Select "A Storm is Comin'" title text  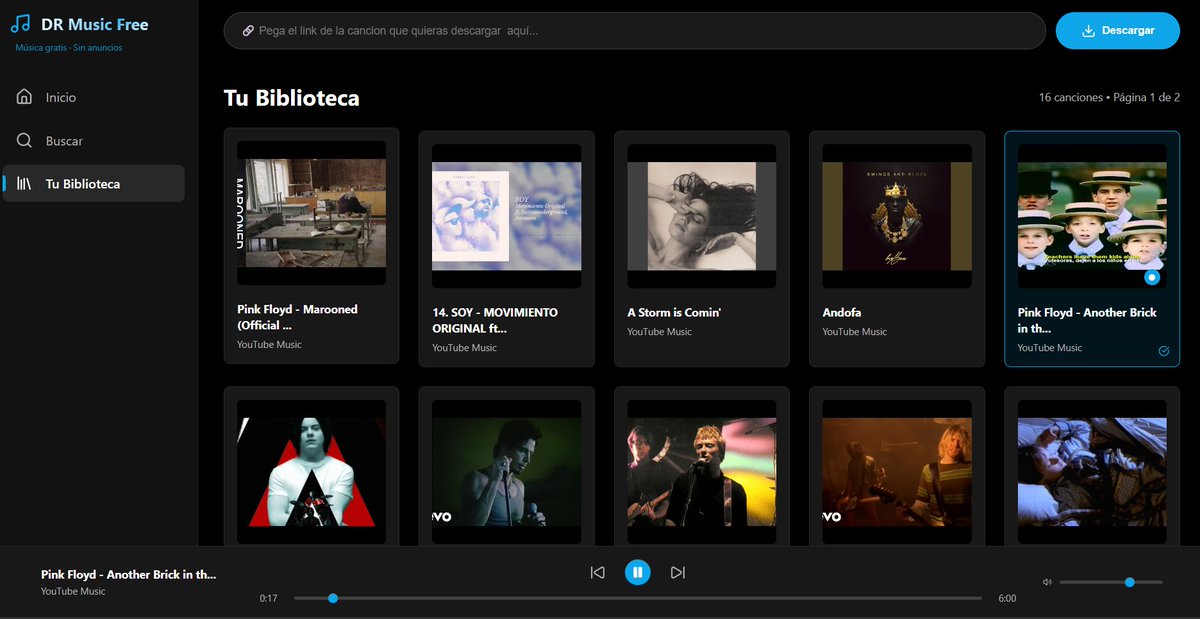coord(674,312)
